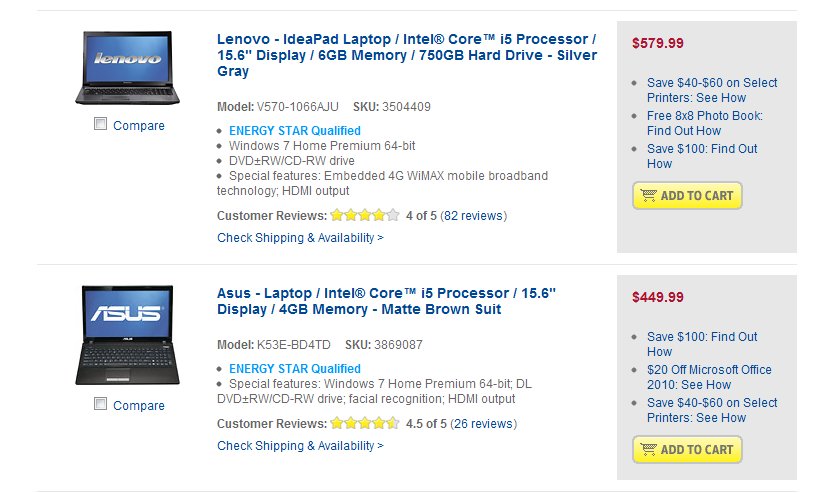
Task: Open the 26 reviews link
Action: [483, 424]
